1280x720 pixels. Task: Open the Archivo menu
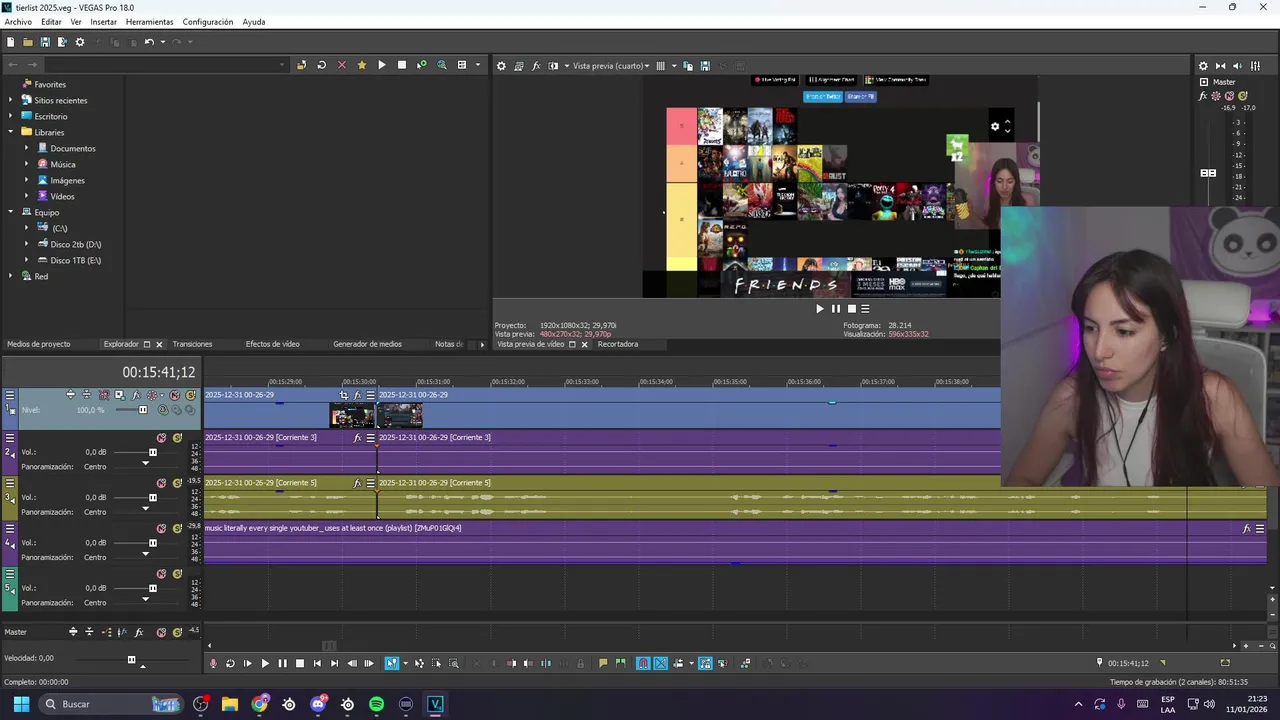(18, 22)
